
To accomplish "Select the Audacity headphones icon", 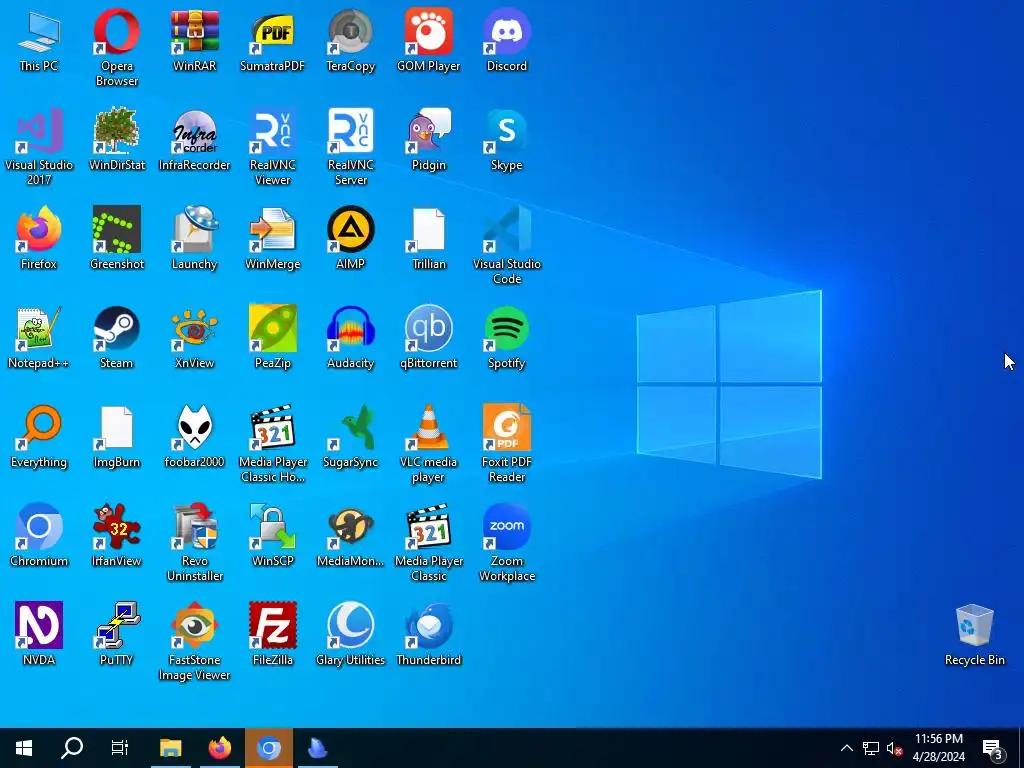I will [x=351, y=338].
